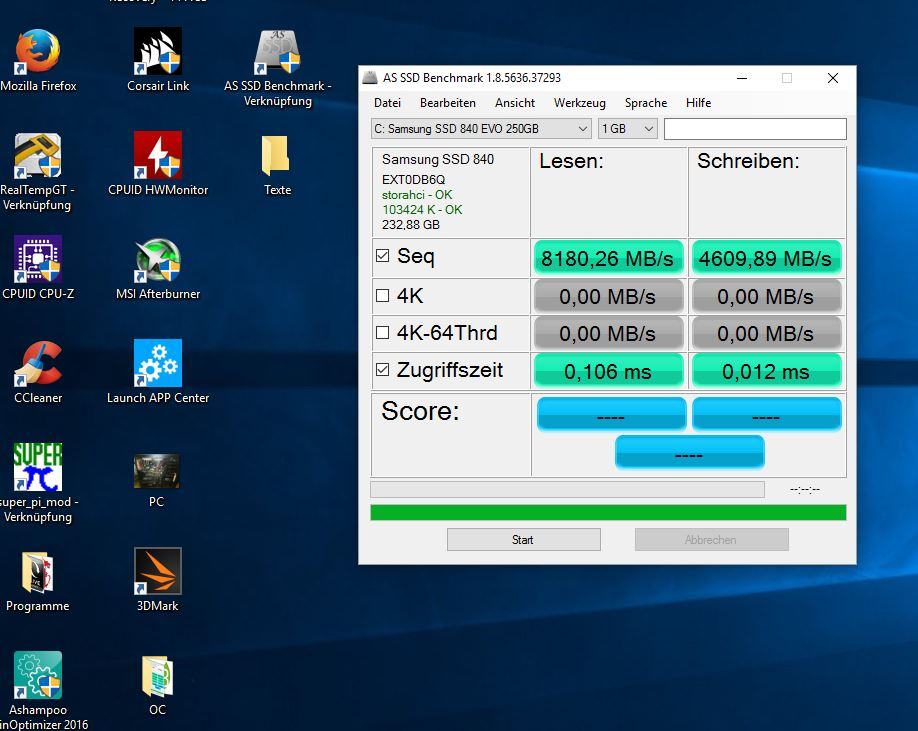Viewport: 918px width, 731px height.
Task: Click the total Score box
Action: pos(690,452)
